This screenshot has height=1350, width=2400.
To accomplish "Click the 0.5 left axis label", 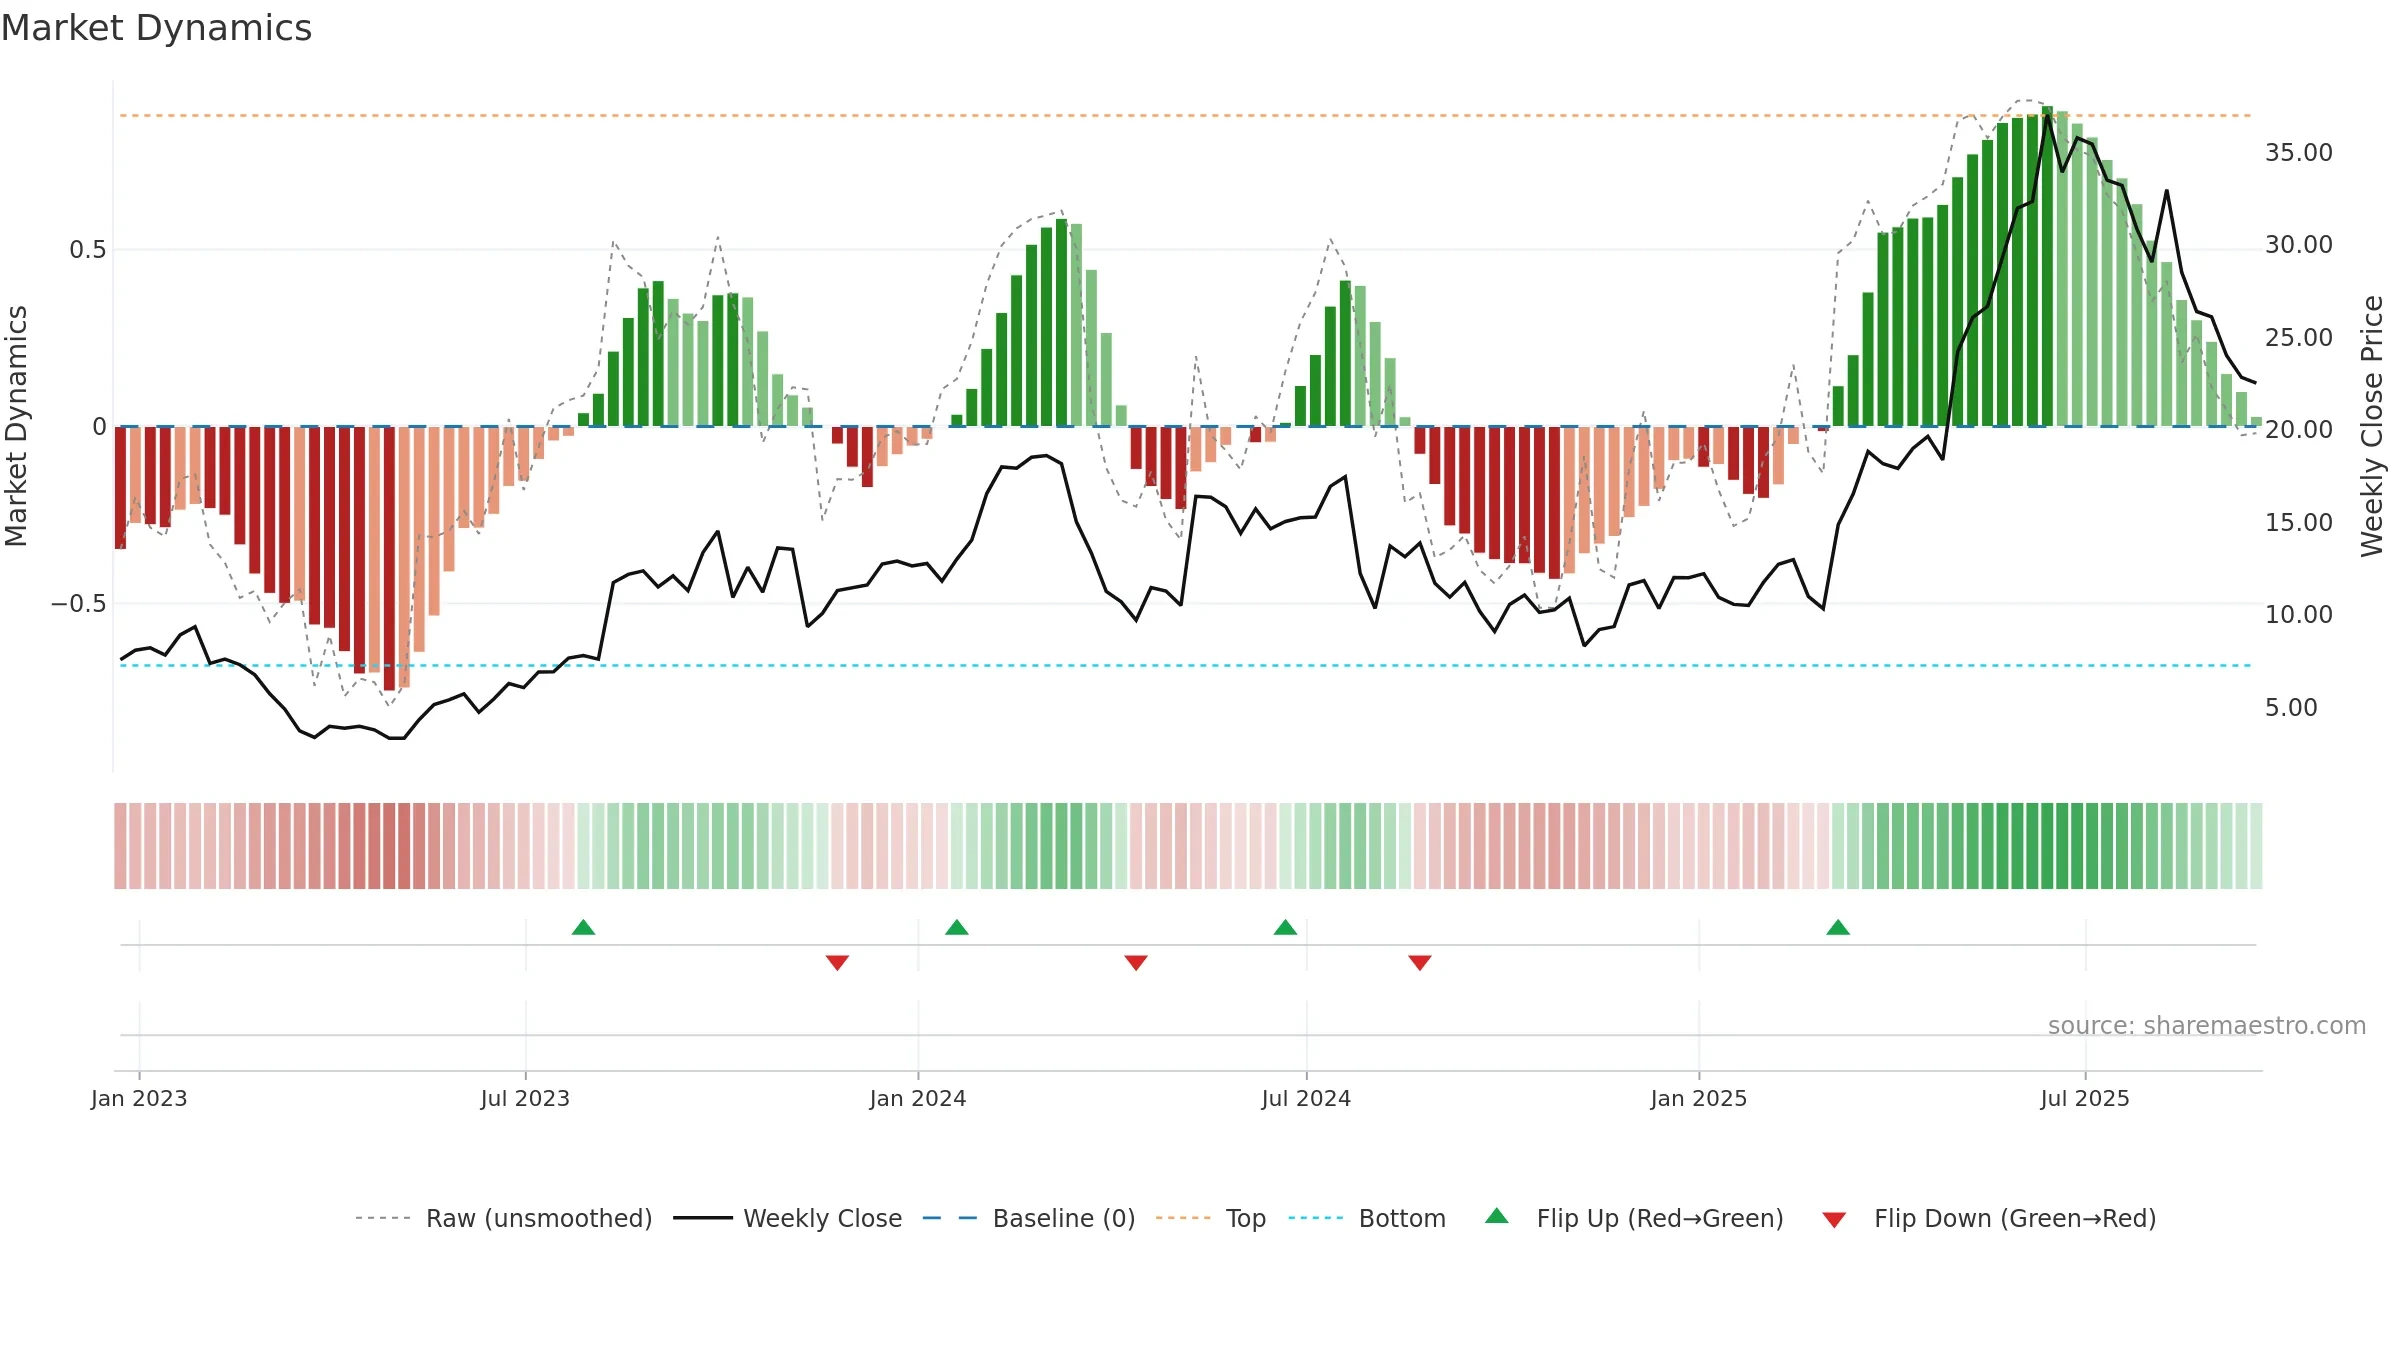I will (x=88, y=249).
